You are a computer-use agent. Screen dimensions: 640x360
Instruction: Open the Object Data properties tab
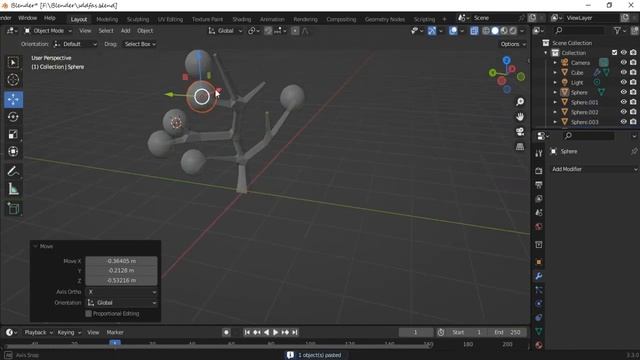pos(539,331)
